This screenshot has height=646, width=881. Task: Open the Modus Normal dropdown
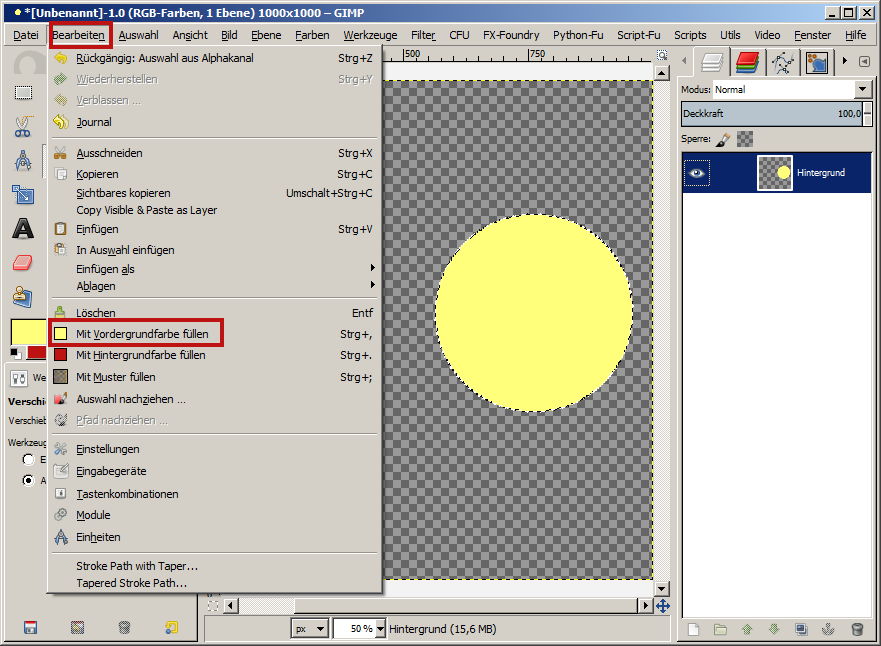792,89
